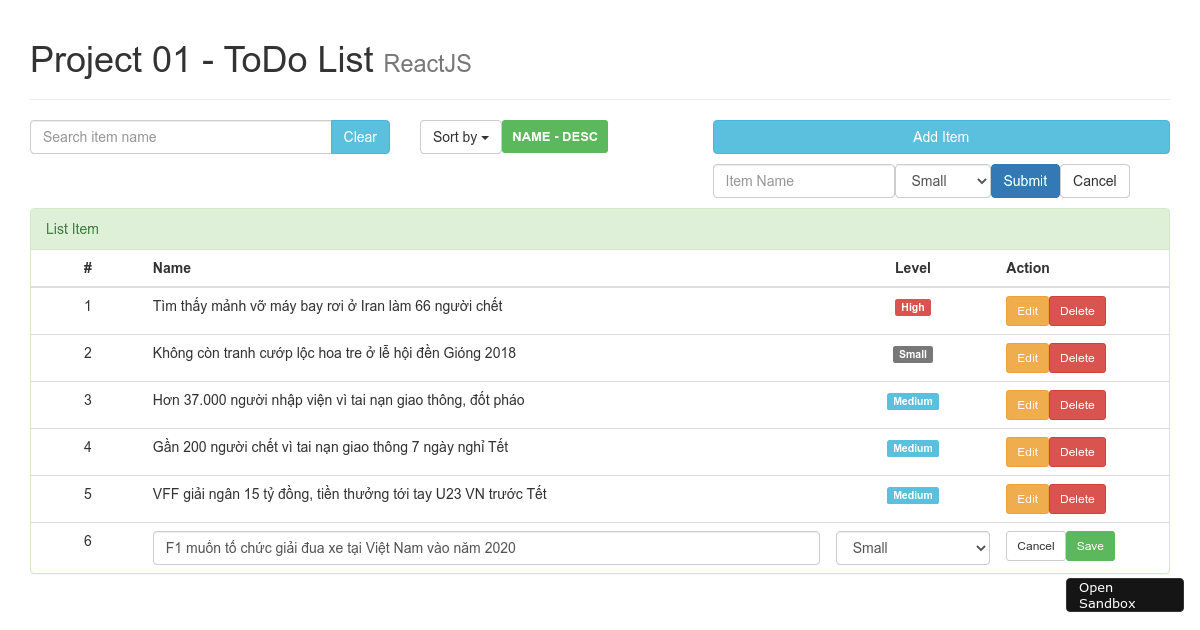Open the level dropdown for the F1 item
Viewport: 1200px width, 630px height.
(x=912, y=548)
